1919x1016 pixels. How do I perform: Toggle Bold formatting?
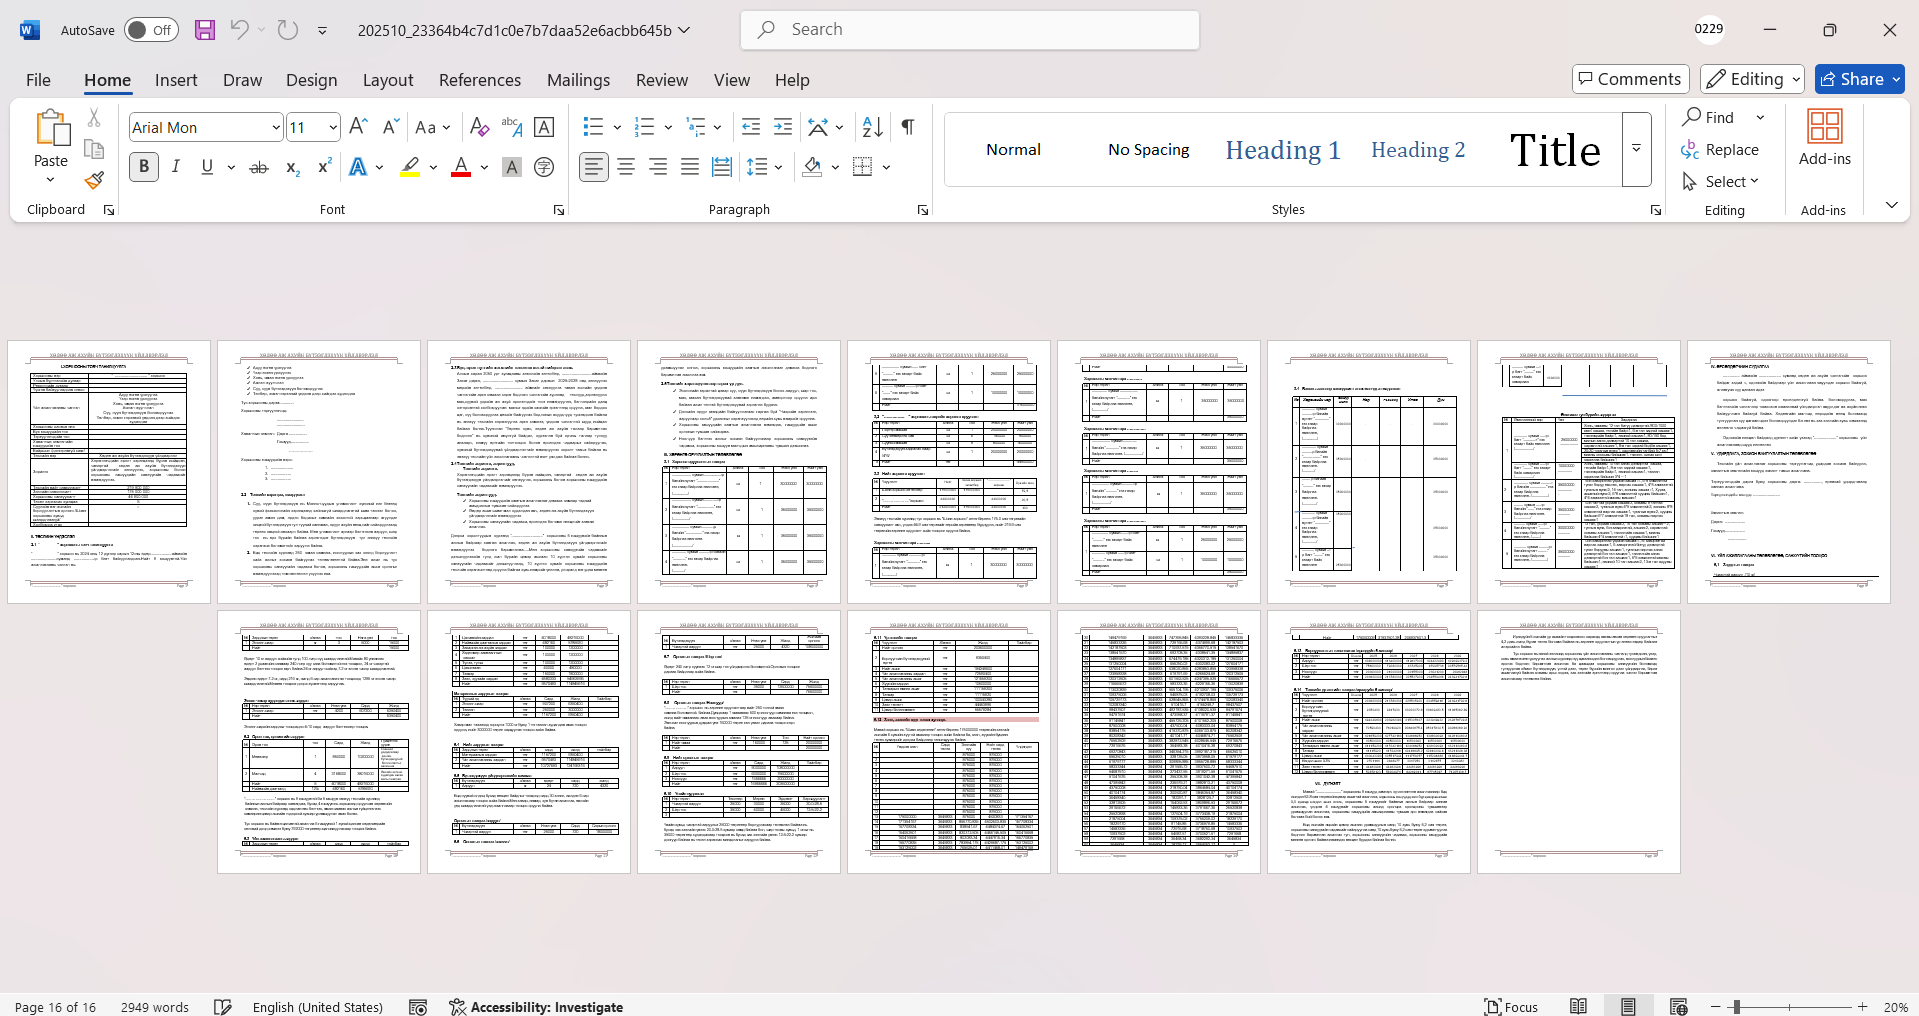tap(144, 167)
